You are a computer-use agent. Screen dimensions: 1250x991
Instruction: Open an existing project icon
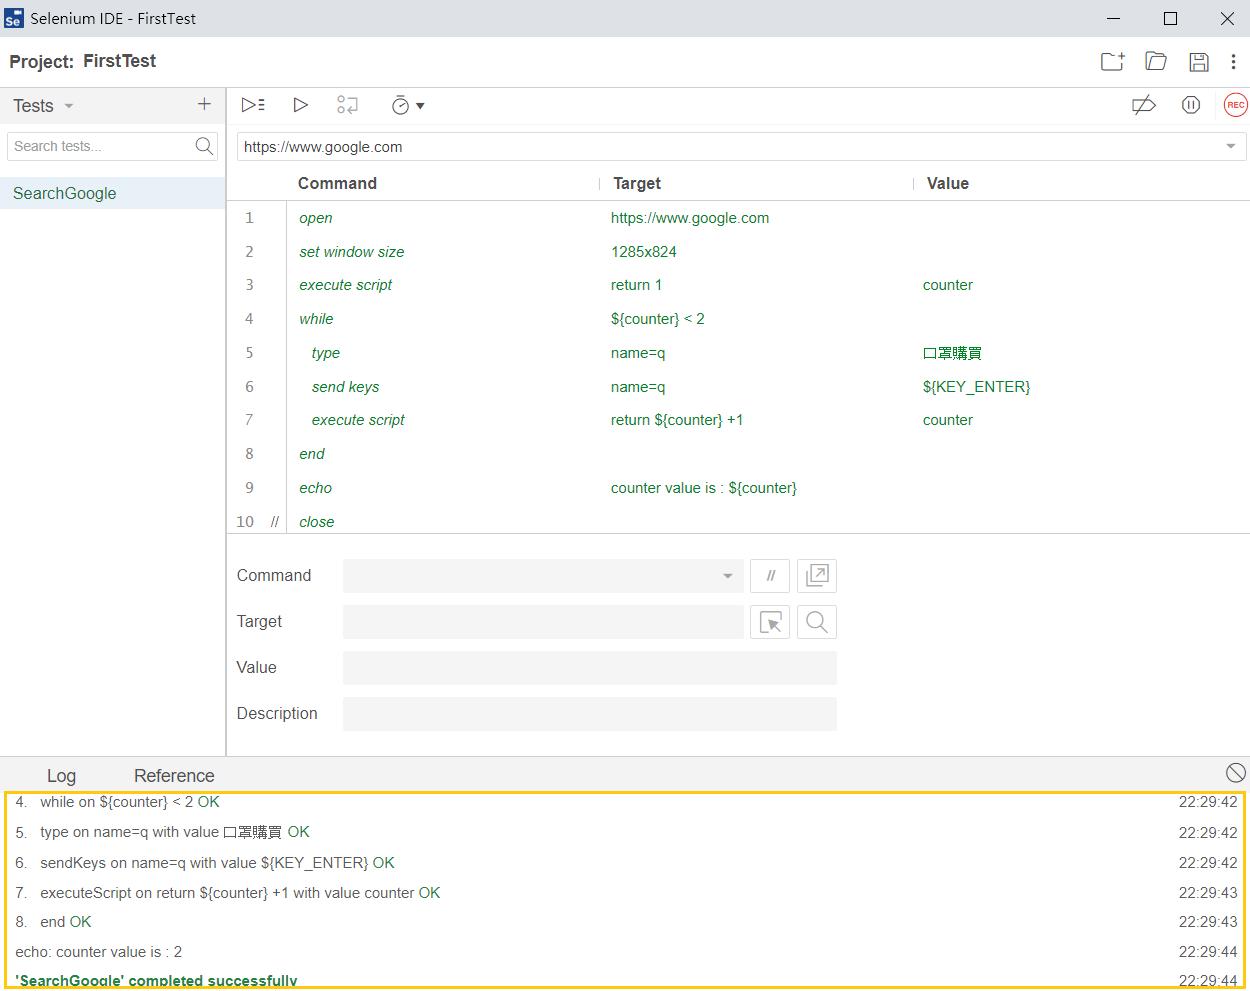pyautogui.click(x=1156, y=62)
